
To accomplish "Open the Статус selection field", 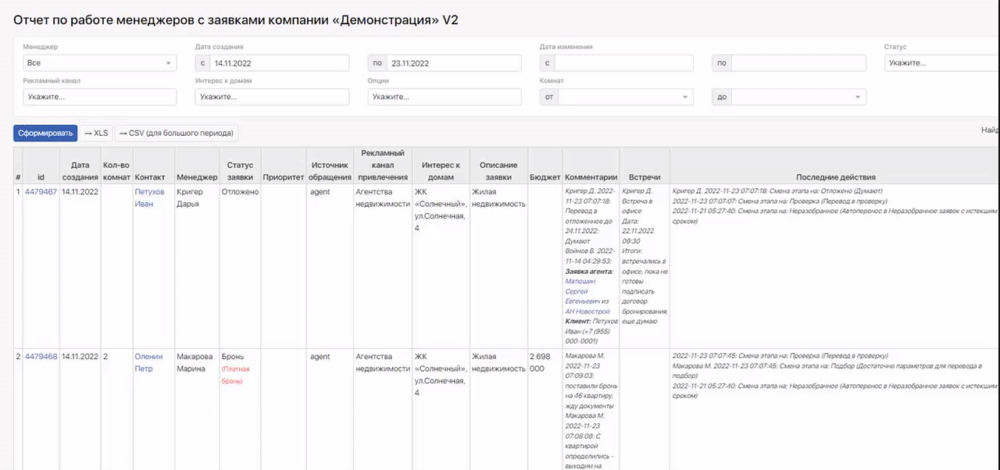I will pyautogui.click(x=940, y=63).
